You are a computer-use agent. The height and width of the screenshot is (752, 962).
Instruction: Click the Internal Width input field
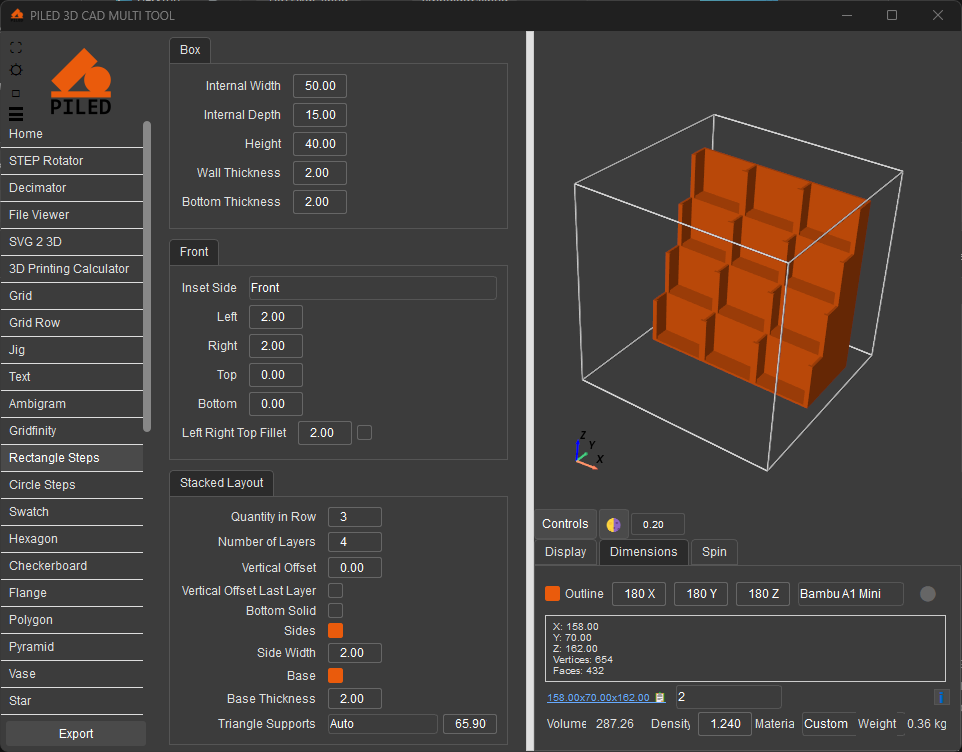[320, 86]
